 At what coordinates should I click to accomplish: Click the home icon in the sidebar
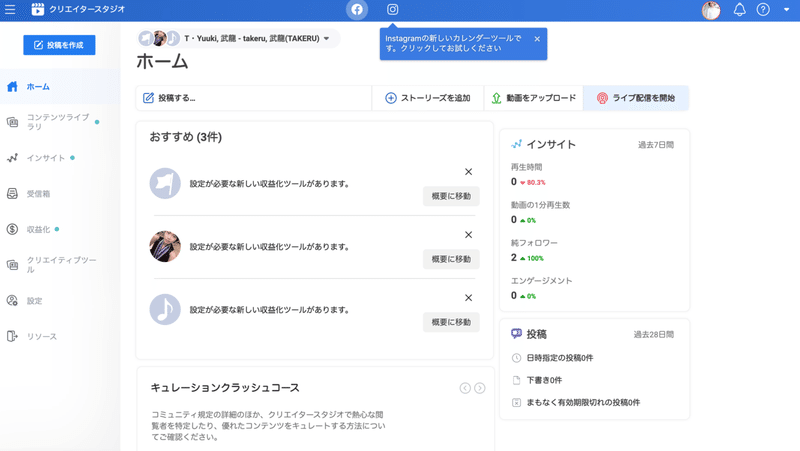tap(12, 87)
